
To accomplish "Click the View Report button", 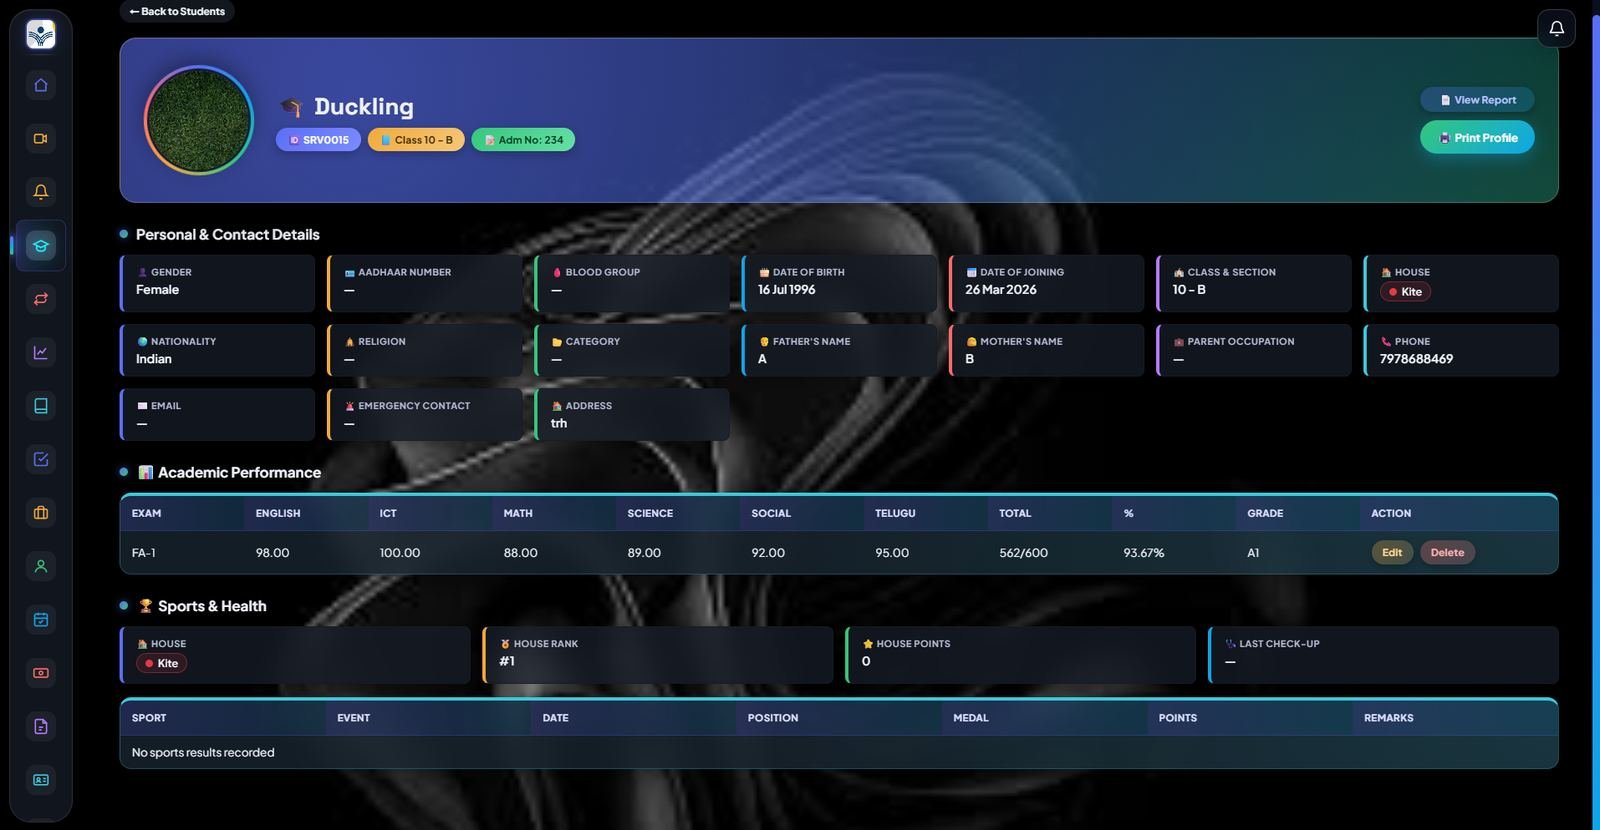I will click(x=1477, y=100).
